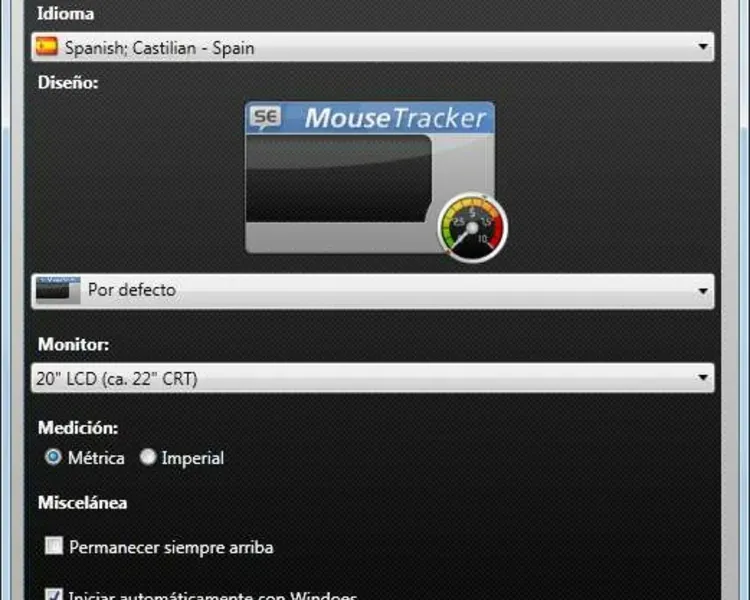750x600 pixels.
Task: Enable Permanecer siempre arriba checkbox
Action: click(x=54, y=545)
